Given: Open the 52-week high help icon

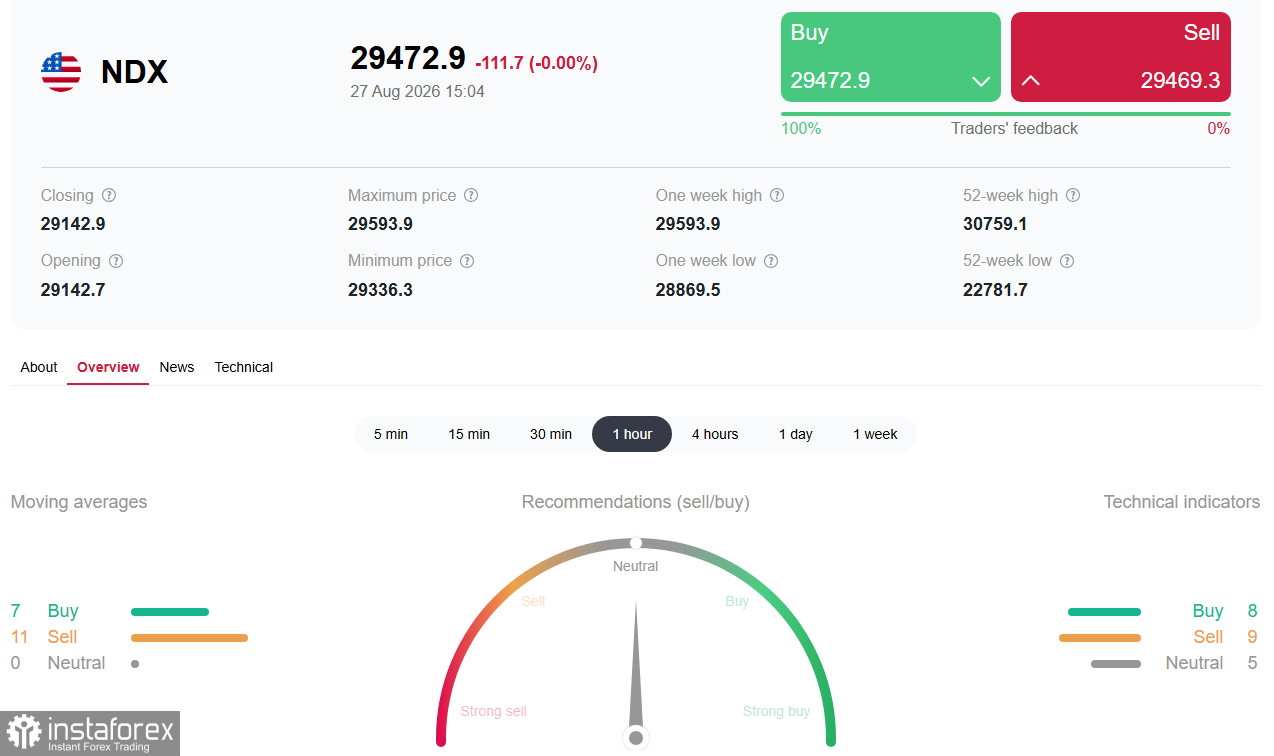Looking at the screenshot, I should pyautogui.click(x=1073, y=196).
